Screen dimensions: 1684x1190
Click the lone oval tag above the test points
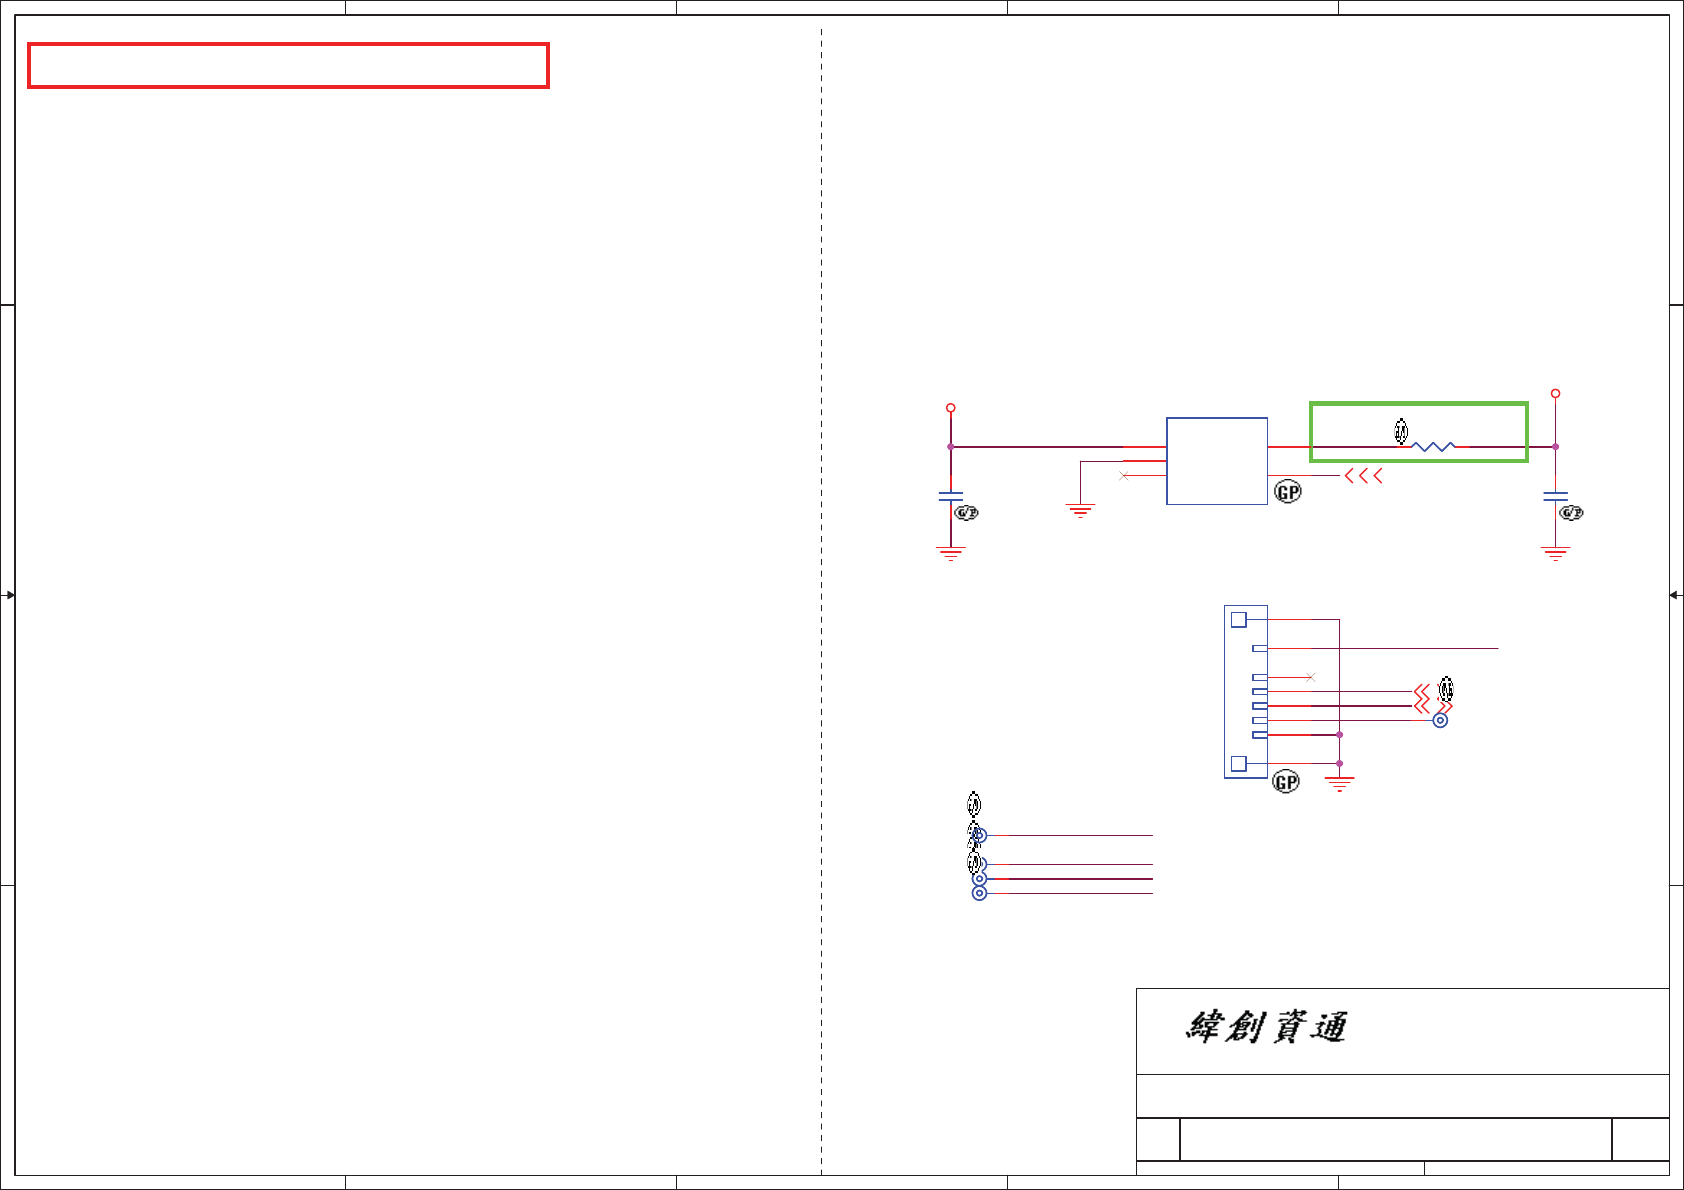click(974, 804)
